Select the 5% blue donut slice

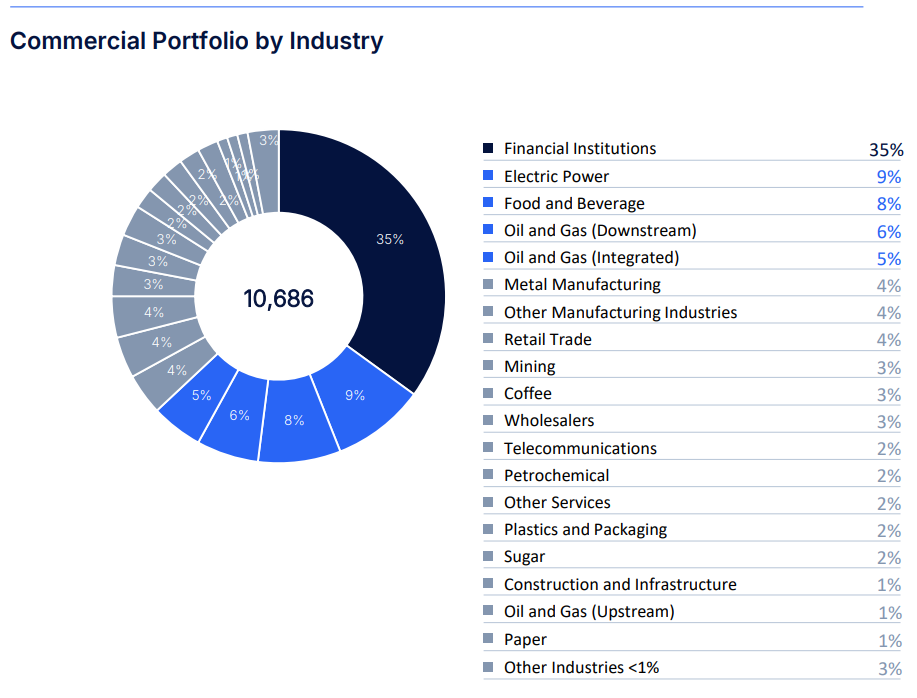200,396
